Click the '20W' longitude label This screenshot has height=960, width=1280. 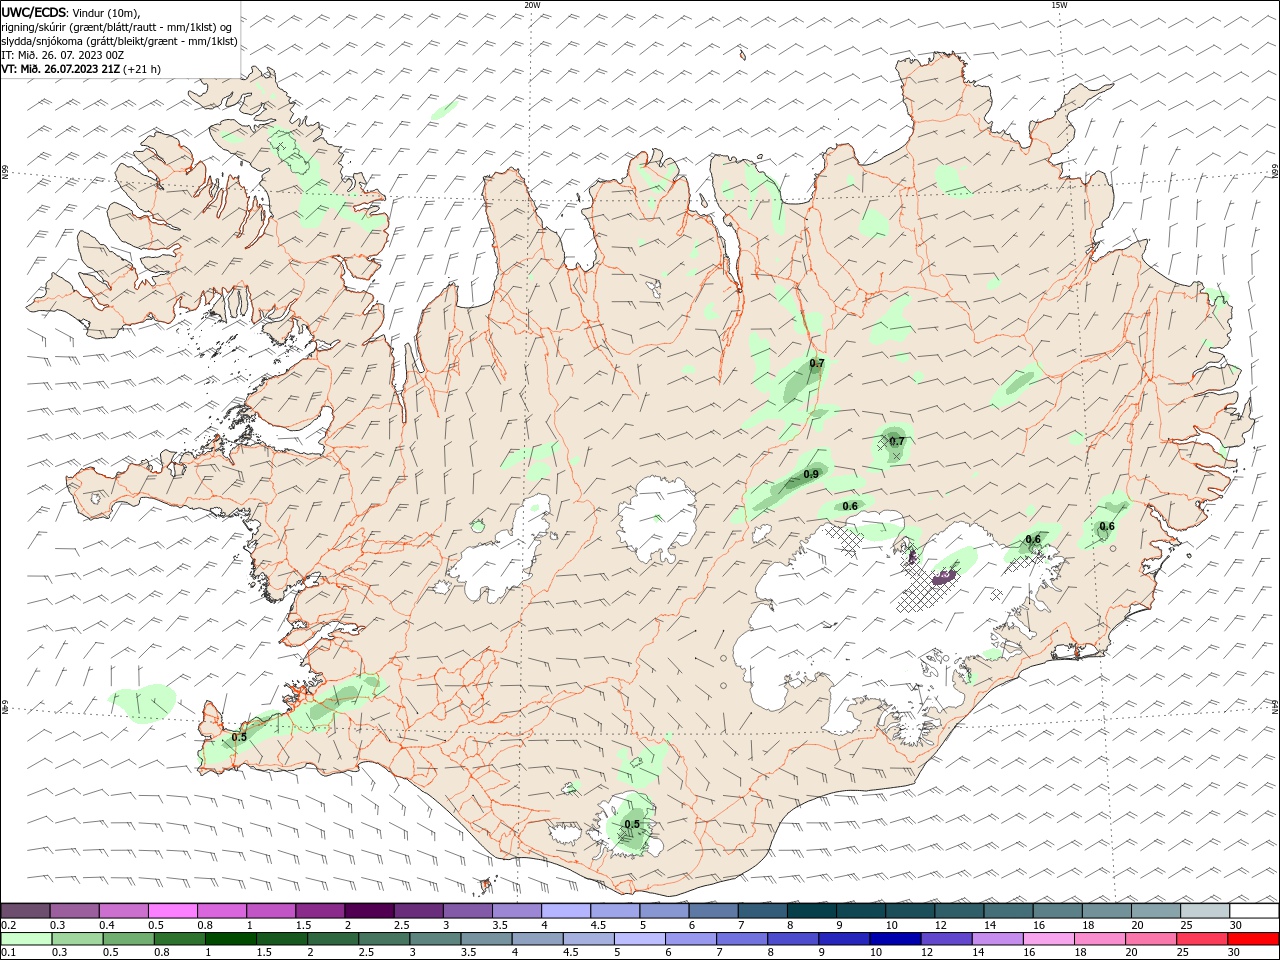point(532,5)
